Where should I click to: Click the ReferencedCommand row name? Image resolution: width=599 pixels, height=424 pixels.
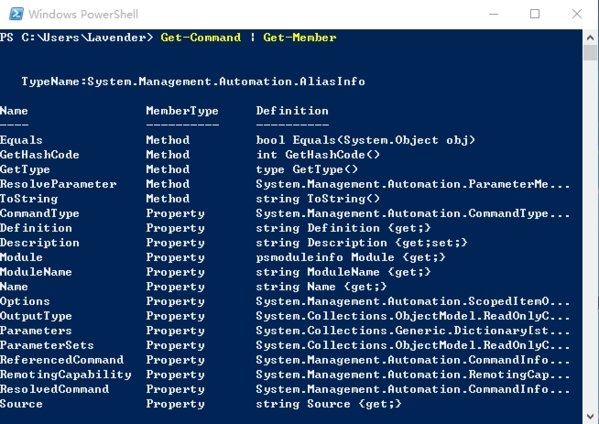coord(62,360)
